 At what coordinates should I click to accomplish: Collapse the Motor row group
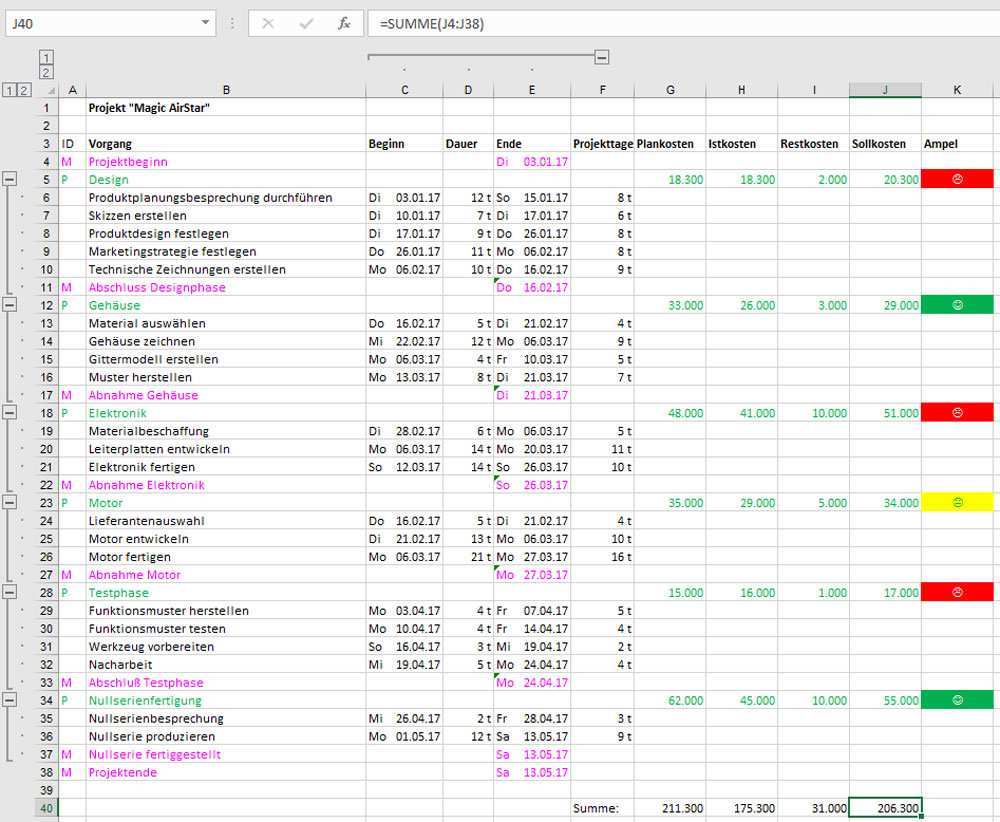coord(10,503)
